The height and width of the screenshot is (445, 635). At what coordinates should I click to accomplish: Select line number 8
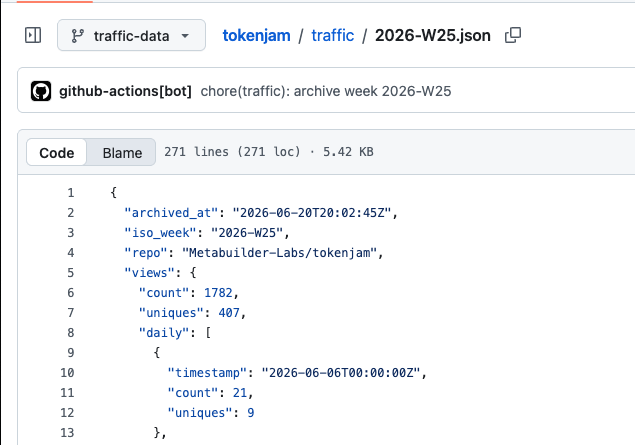(71, 332)
